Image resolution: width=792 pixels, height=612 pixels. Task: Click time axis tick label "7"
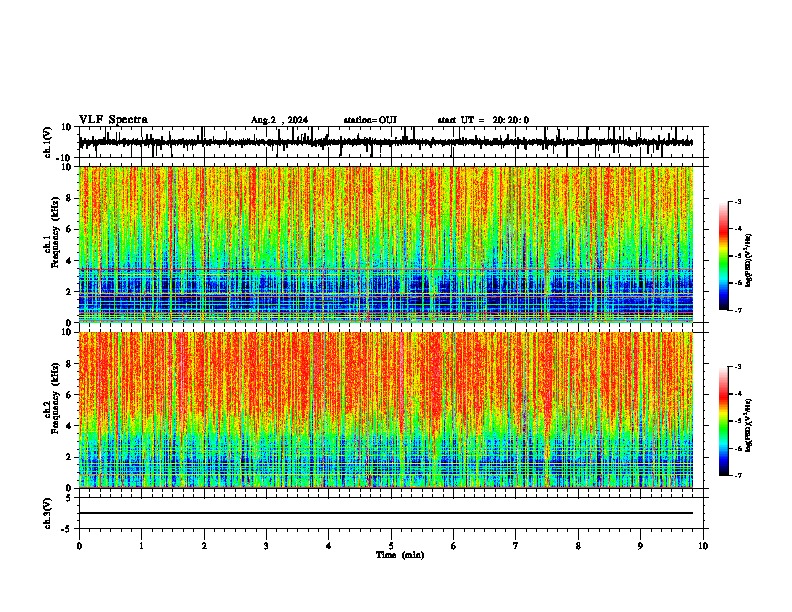(516, 546)
